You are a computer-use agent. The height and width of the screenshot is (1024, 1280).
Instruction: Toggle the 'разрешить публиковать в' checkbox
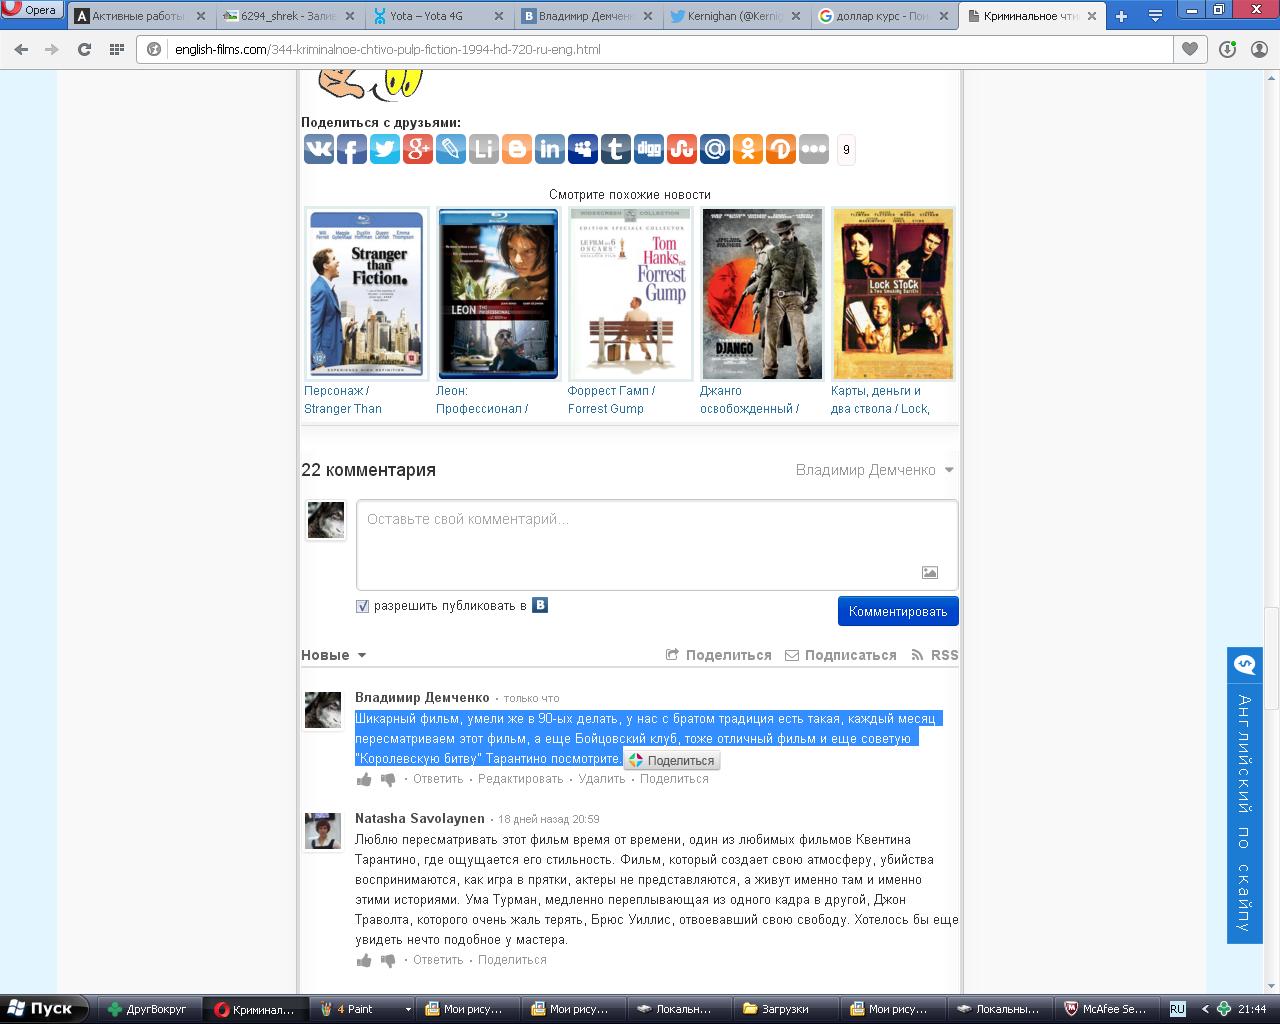point(363,606)
